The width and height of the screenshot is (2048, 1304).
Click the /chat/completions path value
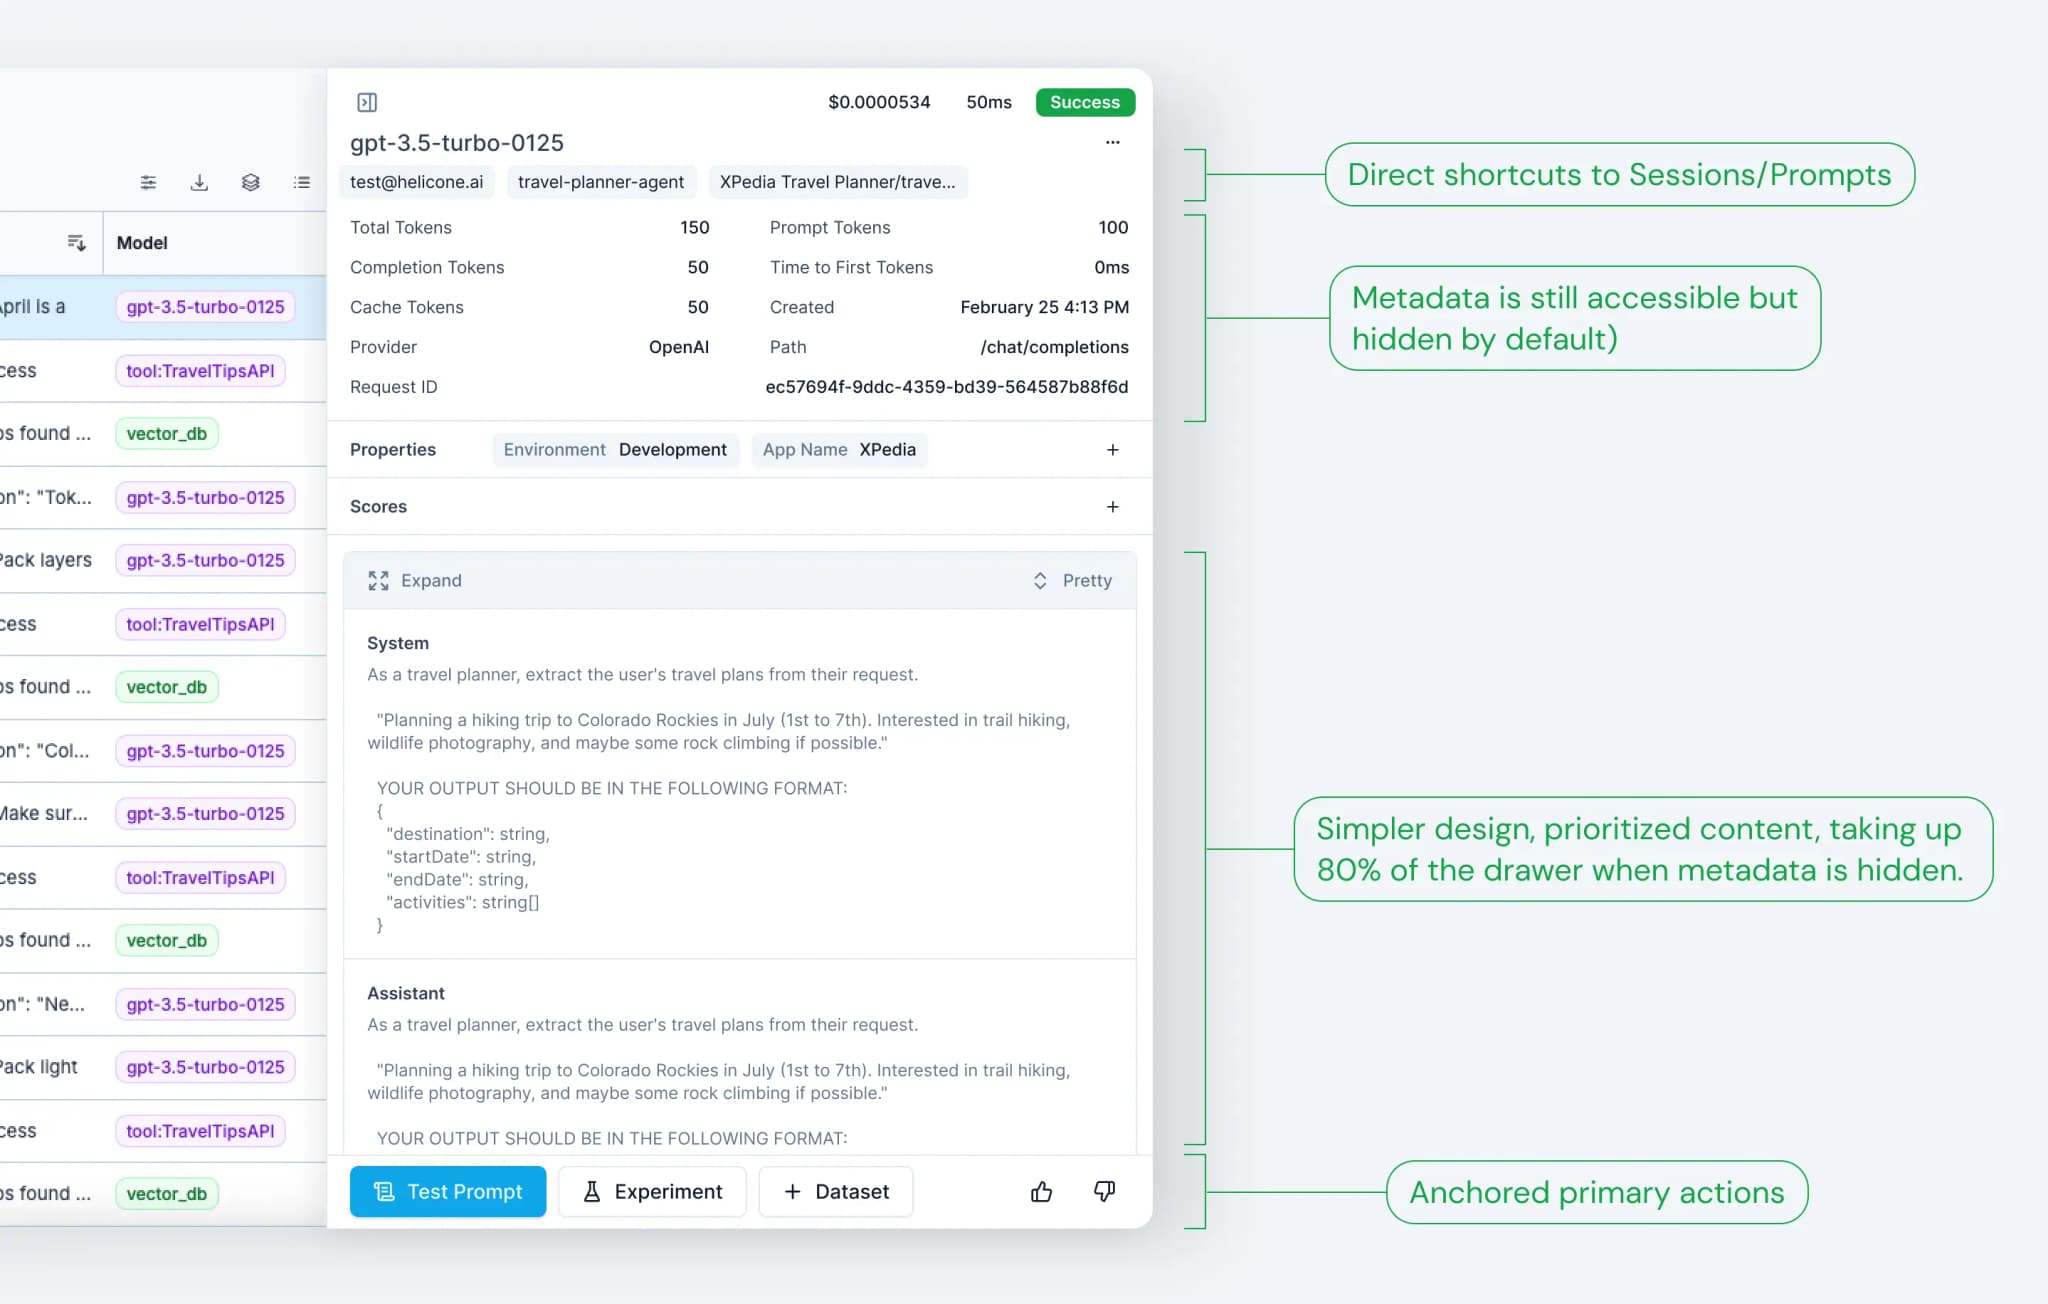point(1054,347)
